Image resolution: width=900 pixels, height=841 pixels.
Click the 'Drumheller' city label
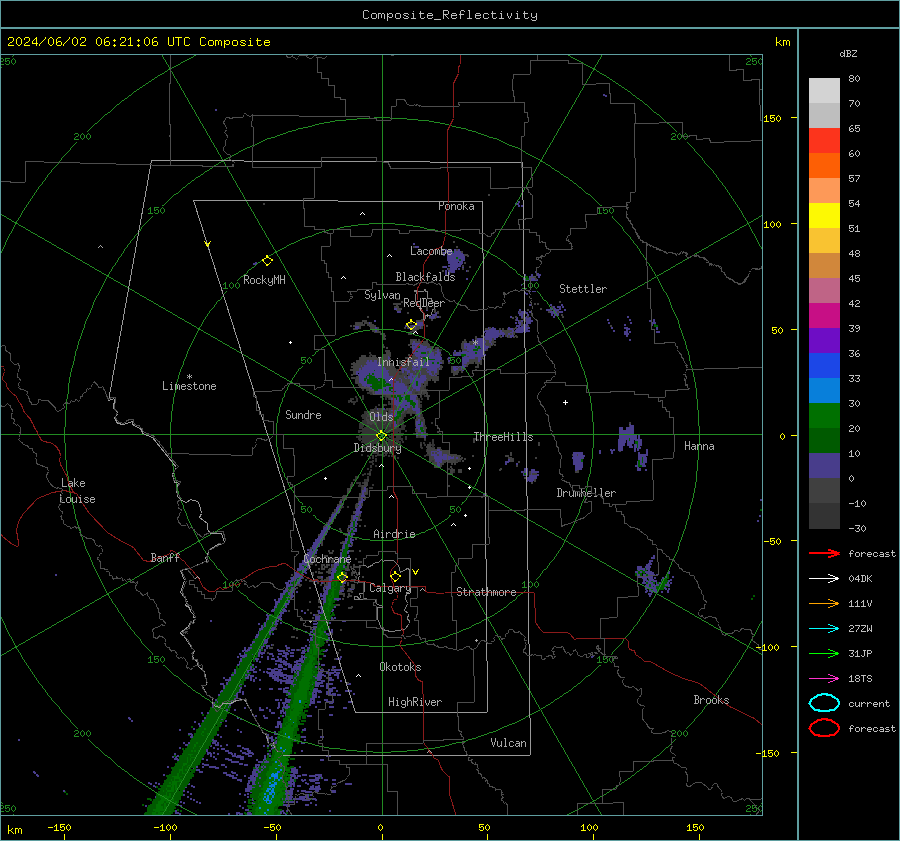[586, 493]
